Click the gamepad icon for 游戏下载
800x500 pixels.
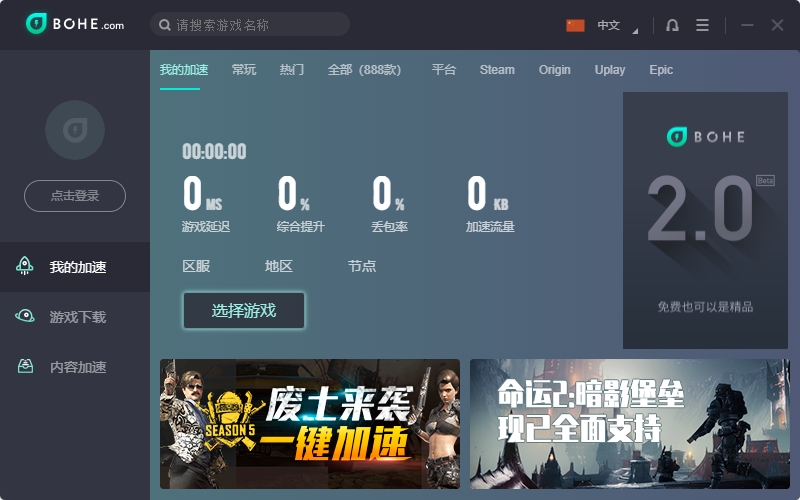click(25, 316)
